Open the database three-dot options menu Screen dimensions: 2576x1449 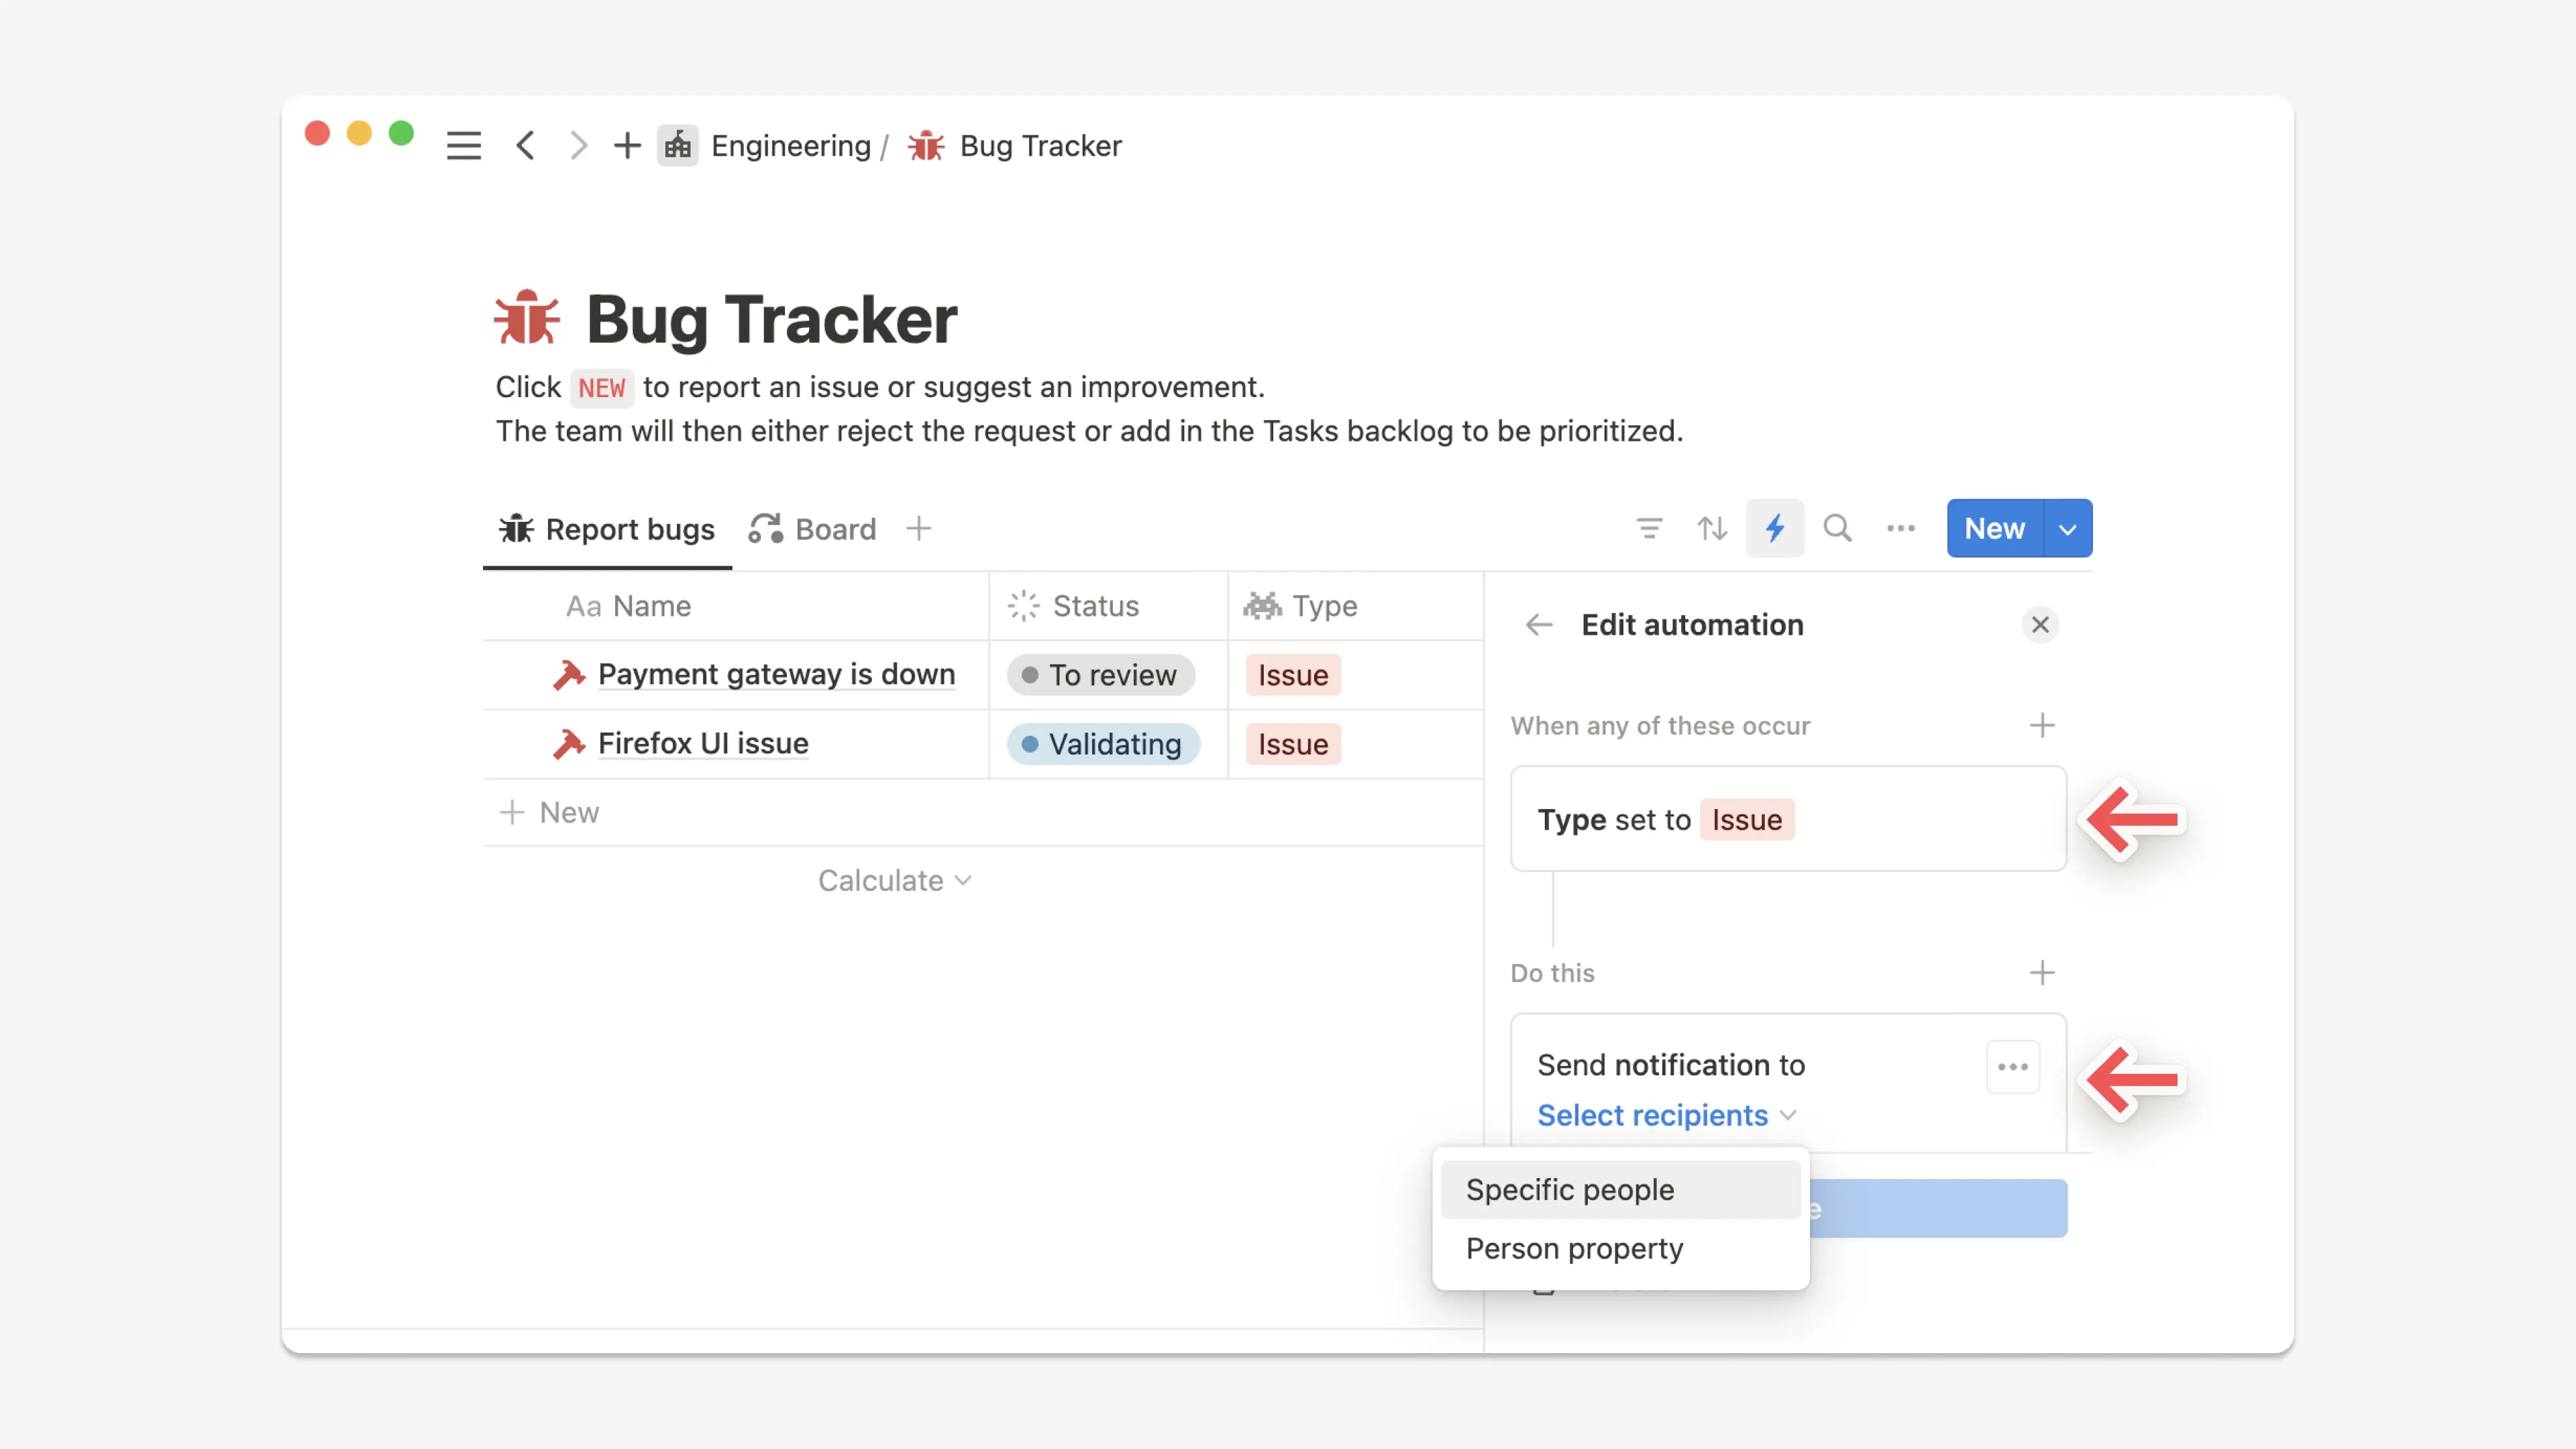(1900, 528)
